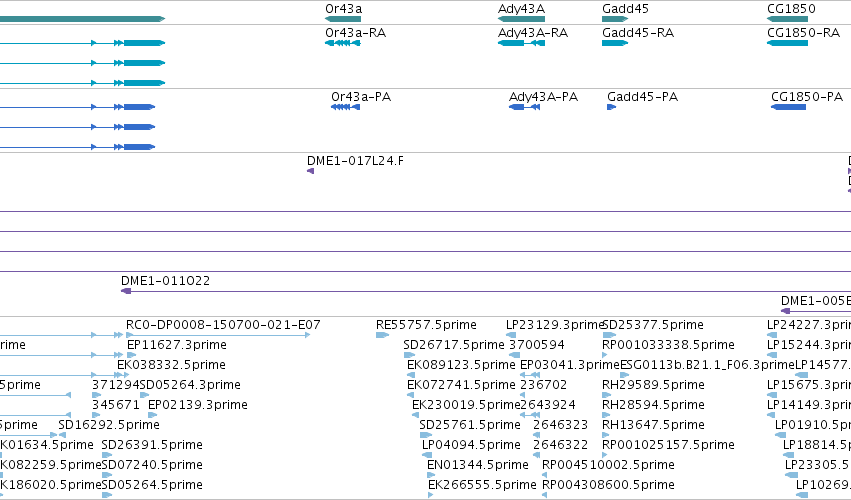The width and height of the screenshot is (851, 500).
Task: Open the RC0-DP0008-150700-021-E07 label
Action: click(x=223, y=325)
